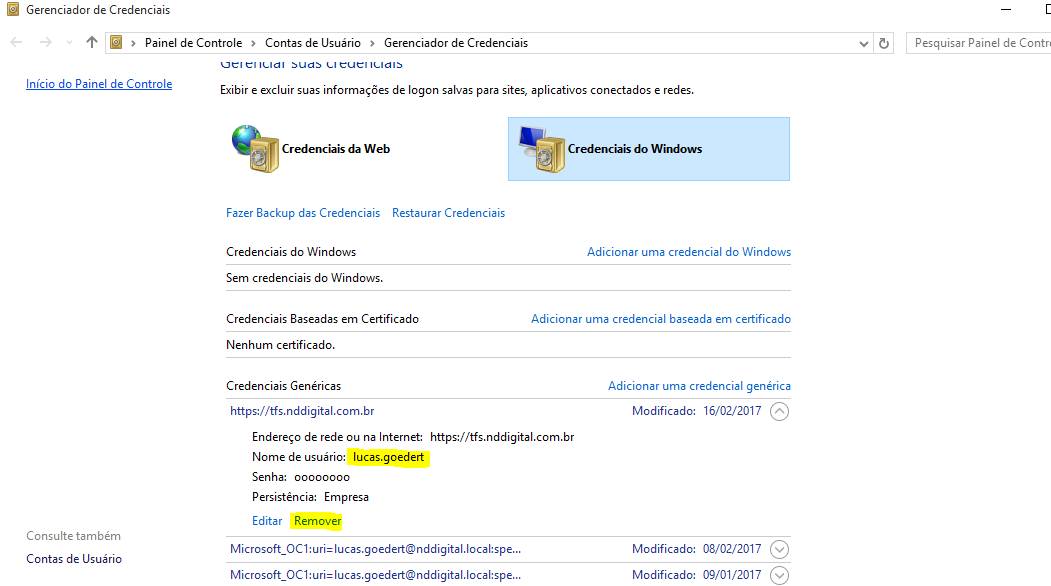Image resolution: width=1051 pixels, height=586 pixels.
Task: Click the Pesquisar Painel de Controle search box
Action: pyautogui.click(x=978, y=43)
